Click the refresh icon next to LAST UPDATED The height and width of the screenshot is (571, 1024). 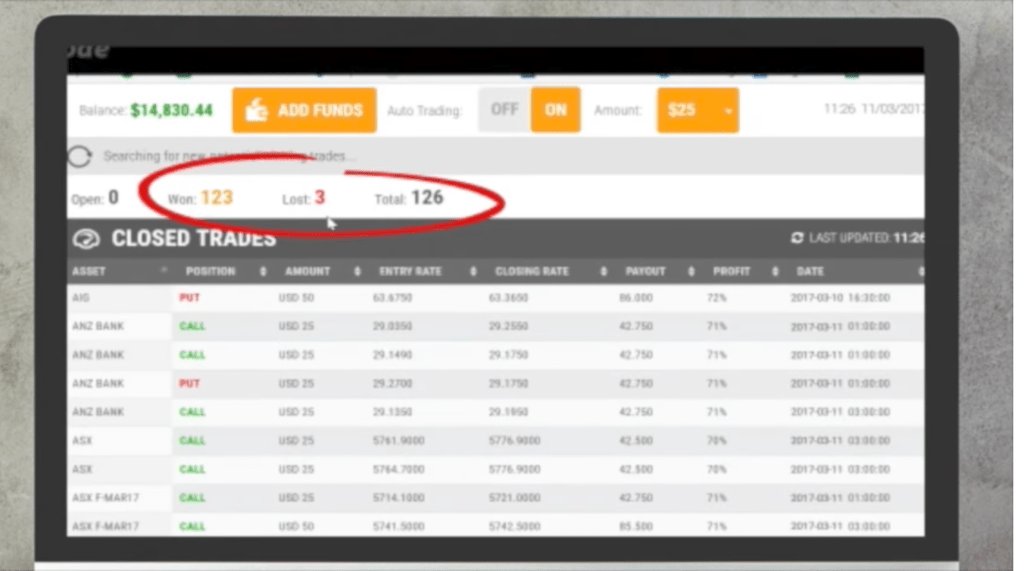pos(797,238)
